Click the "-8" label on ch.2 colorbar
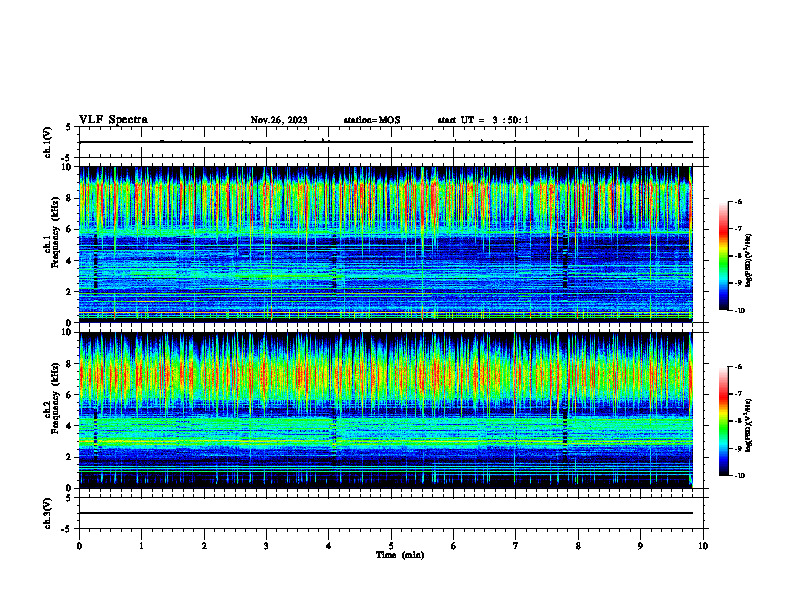The width and height of the screenshot is (792, 612). pos(738,421)
